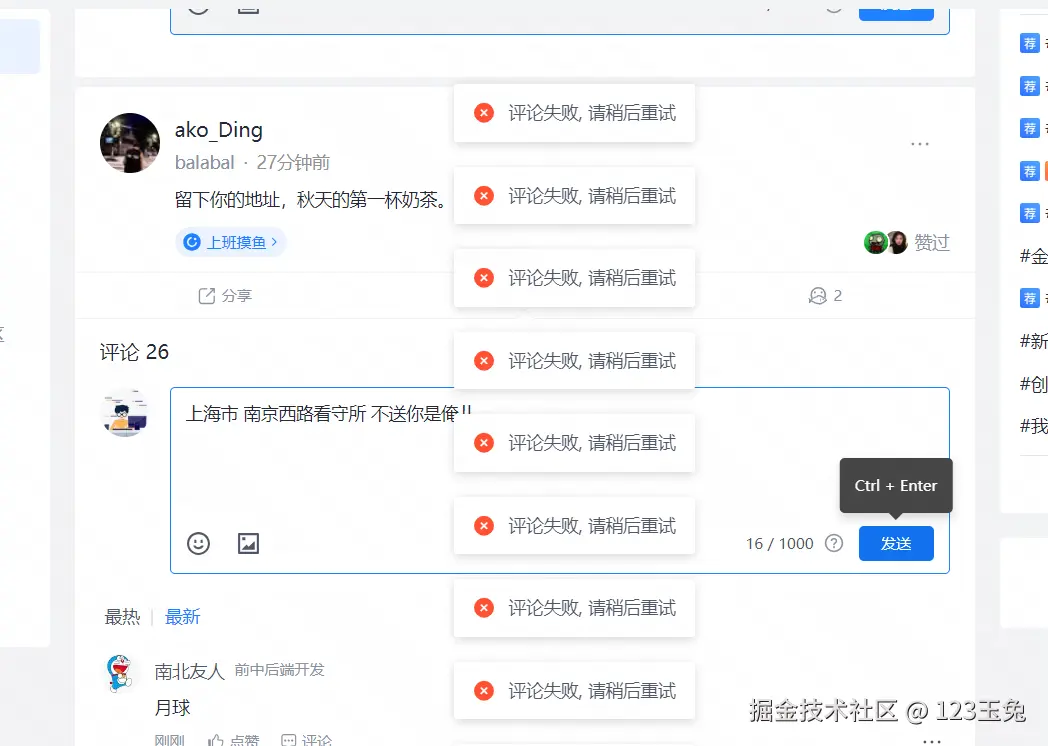
Task: Open the emoji picker in the comment box
Action: 198,543
